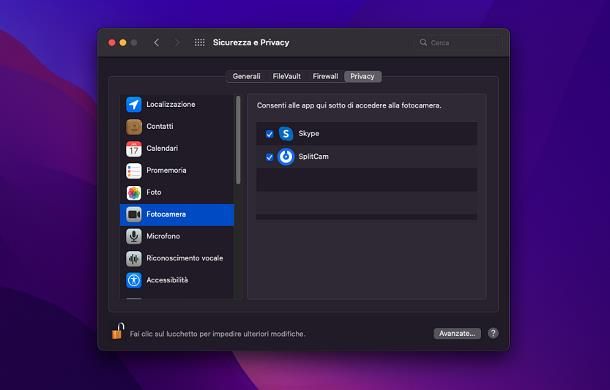Select Riconoscimento vocale in the sidebar
This screenshot has height=390, width=610.
177,258
